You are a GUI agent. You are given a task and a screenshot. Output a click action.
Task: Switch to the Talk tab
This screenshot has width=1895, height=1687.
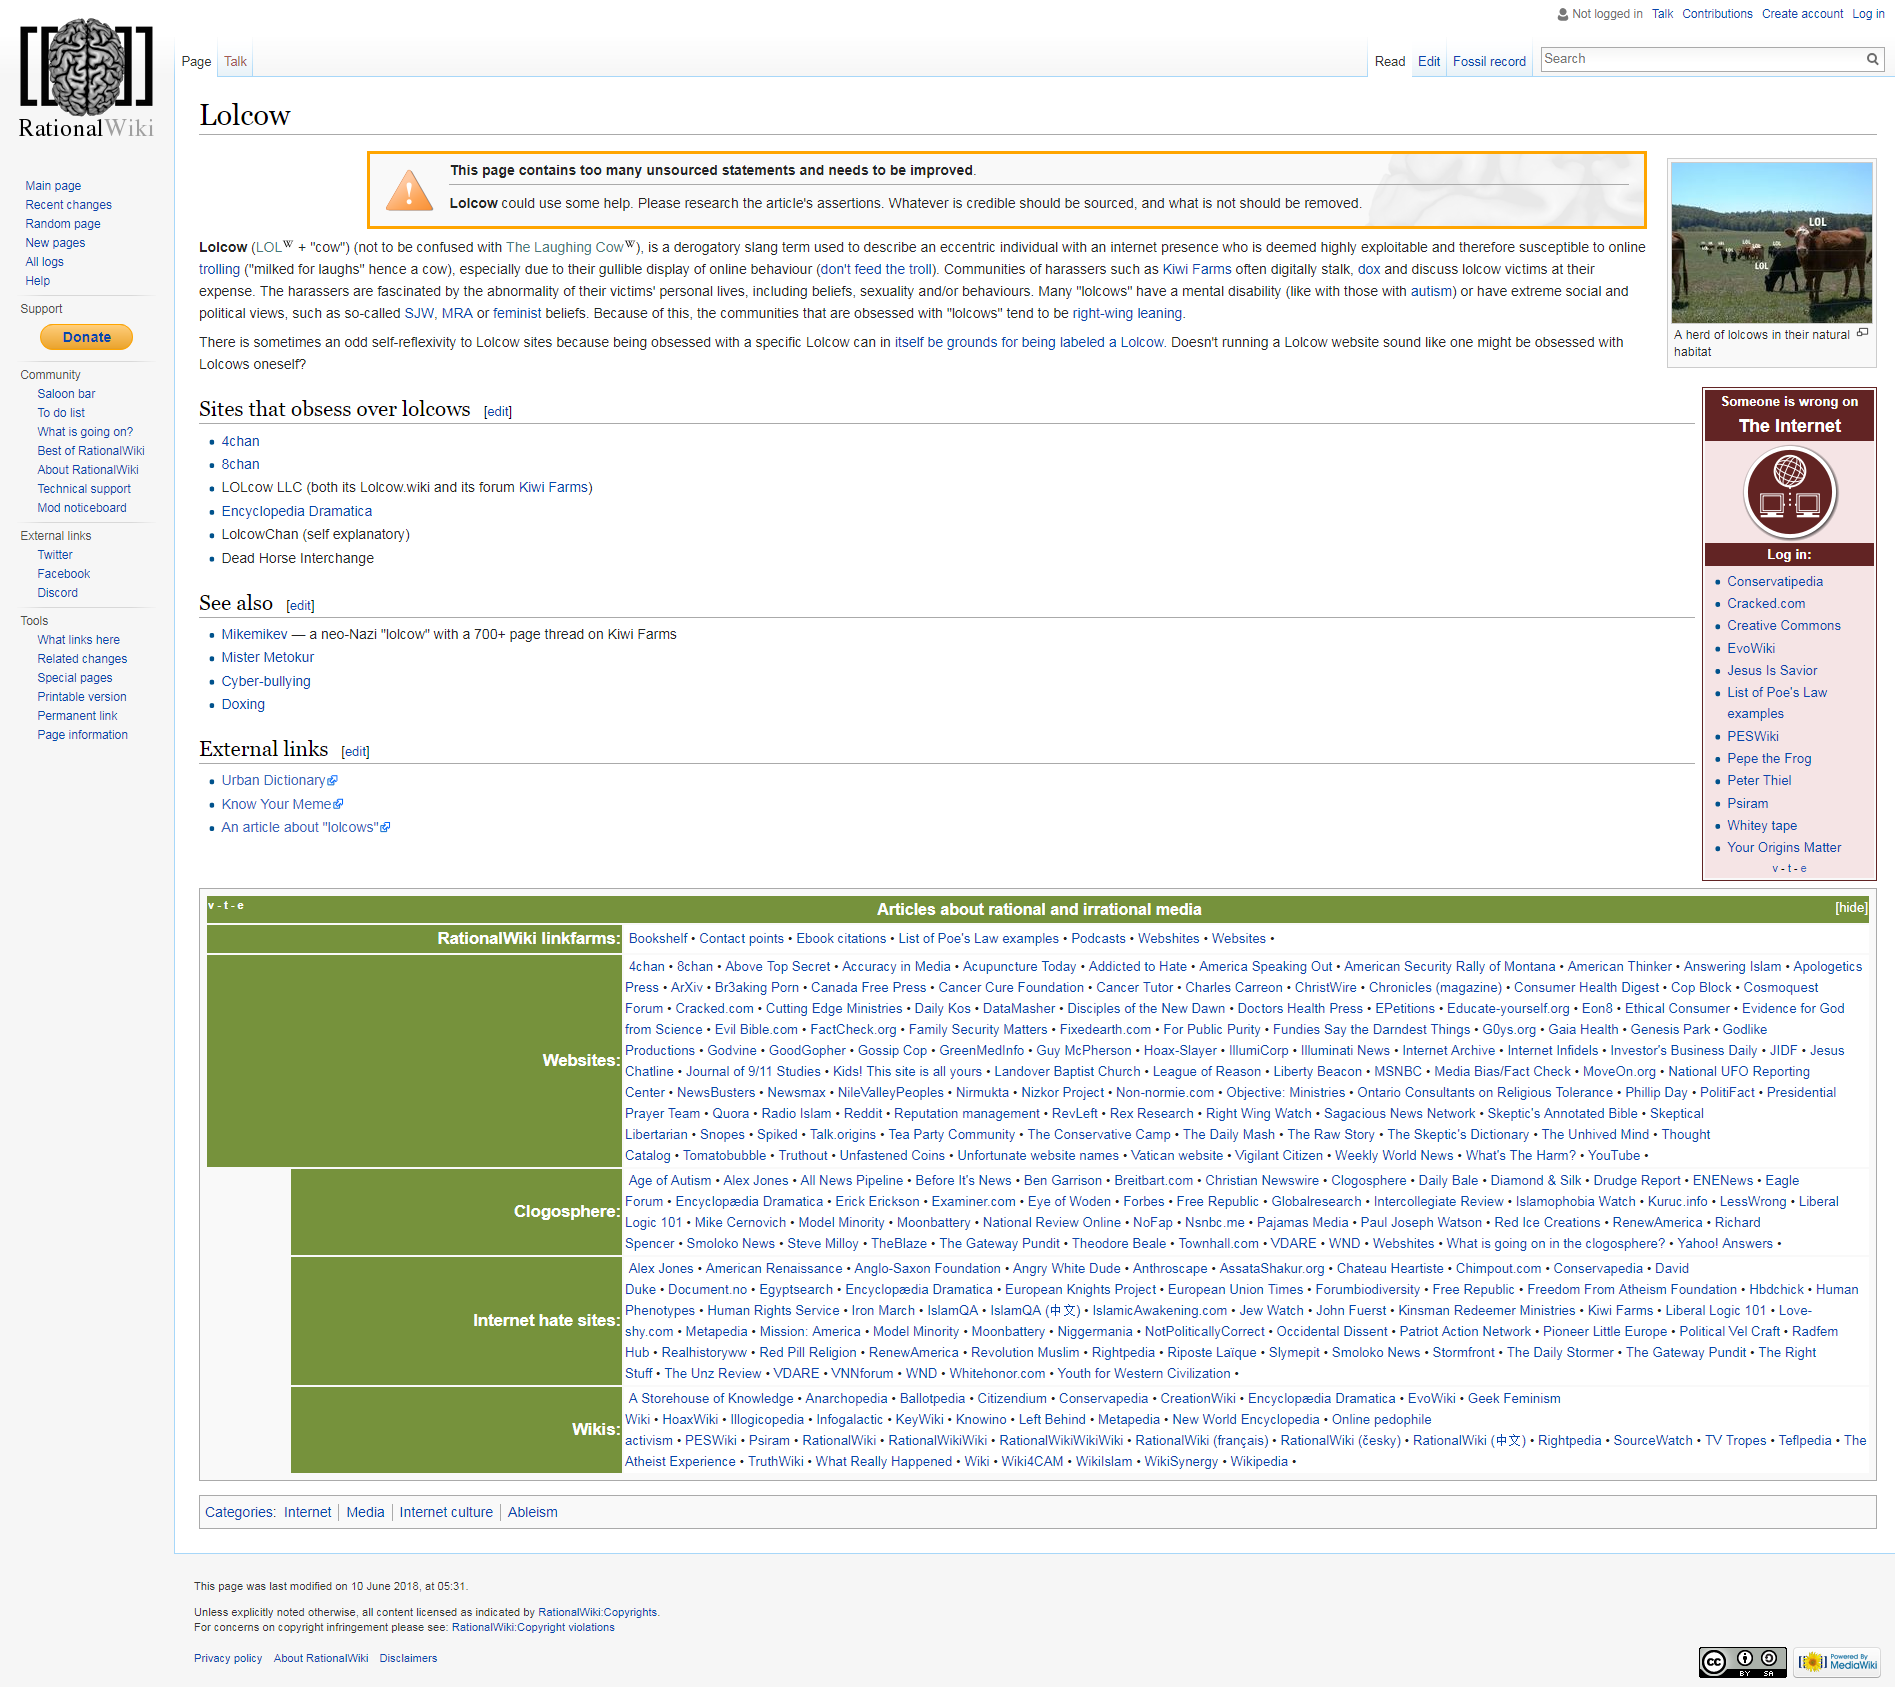point(235,61)
